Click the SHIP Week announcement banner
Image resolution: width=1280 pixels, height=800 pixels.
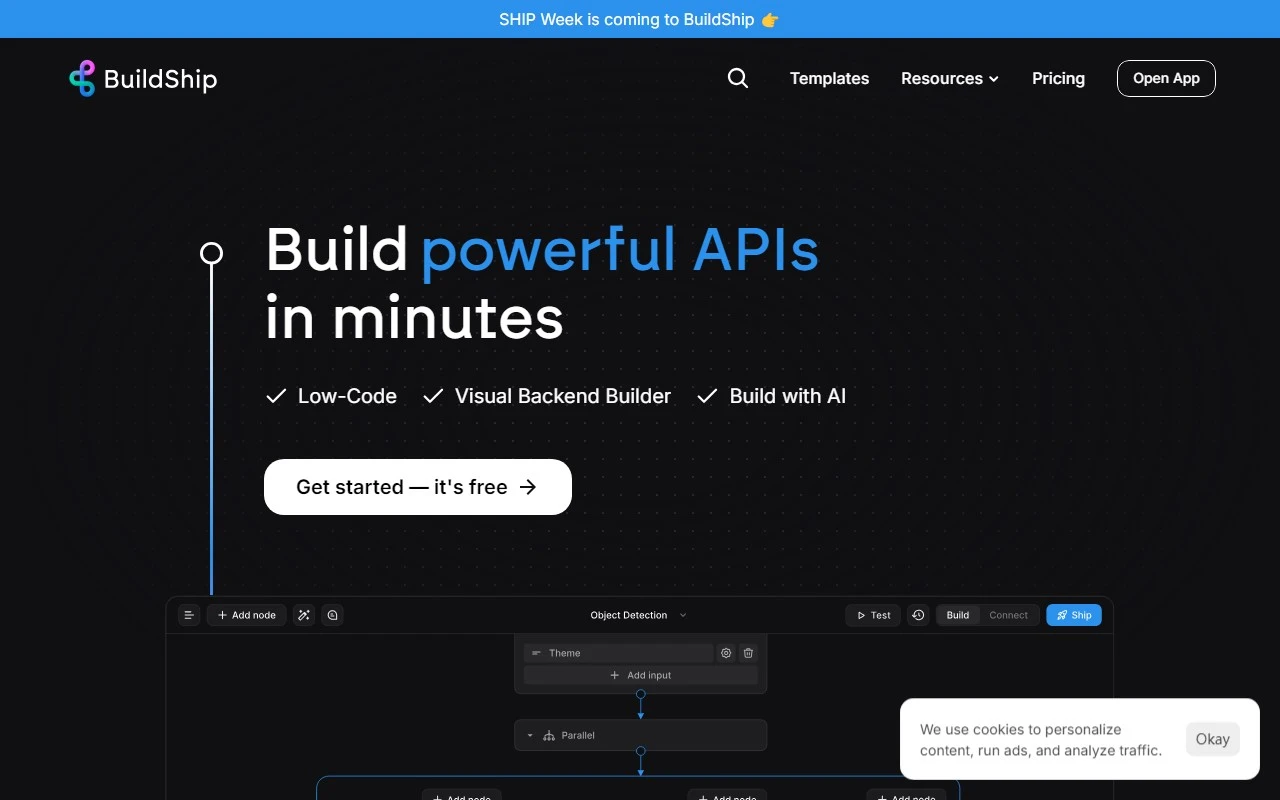640,19
